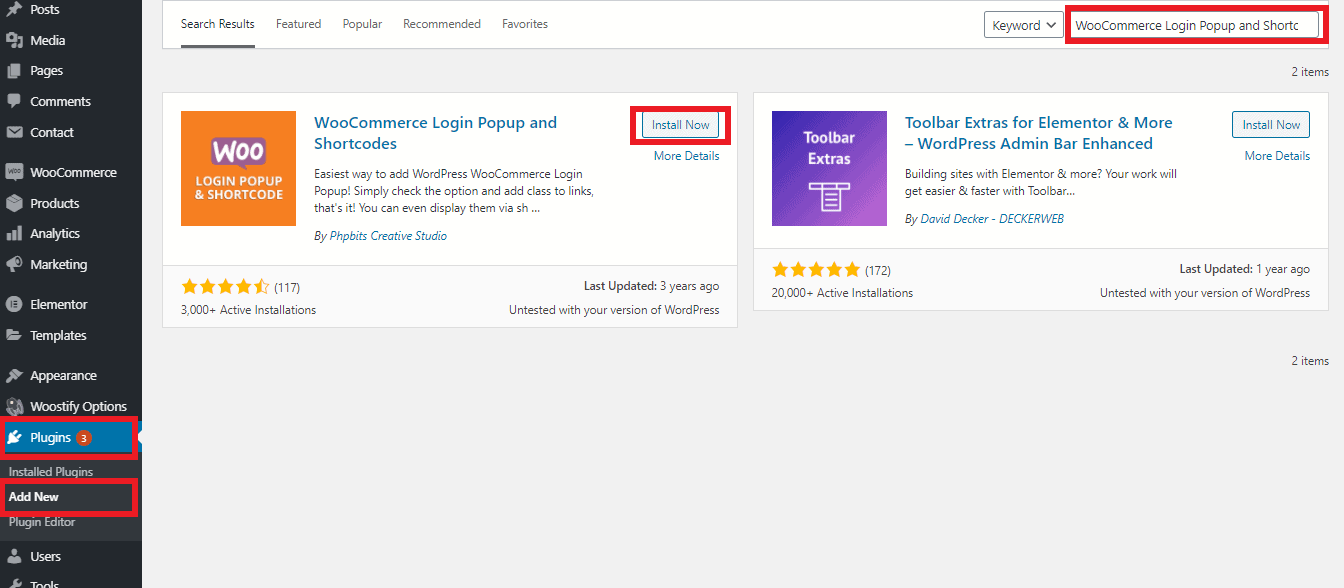Image resolution: width=1344 pixels, height=588 pixels.
Task: Click the Last Updated 1 year ago text
Action: coord(1245,269)
